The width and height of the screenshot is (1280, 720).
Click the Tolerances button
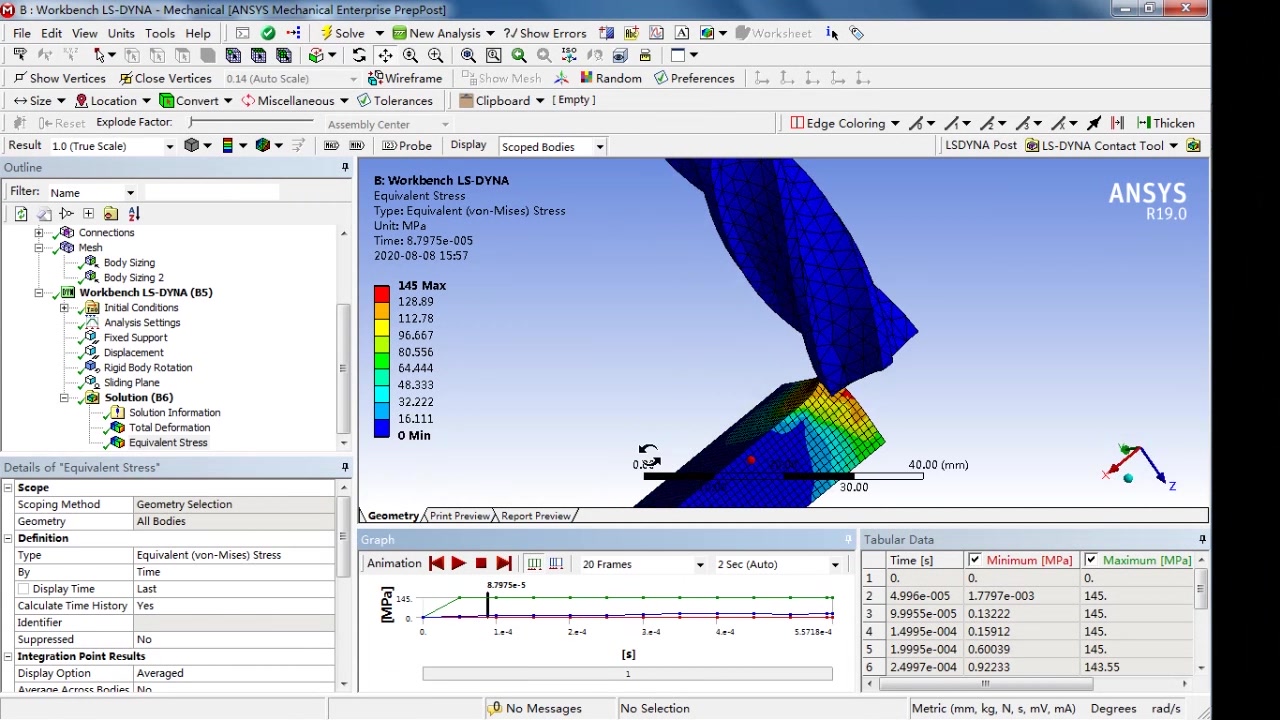click(x=394, y=101)
